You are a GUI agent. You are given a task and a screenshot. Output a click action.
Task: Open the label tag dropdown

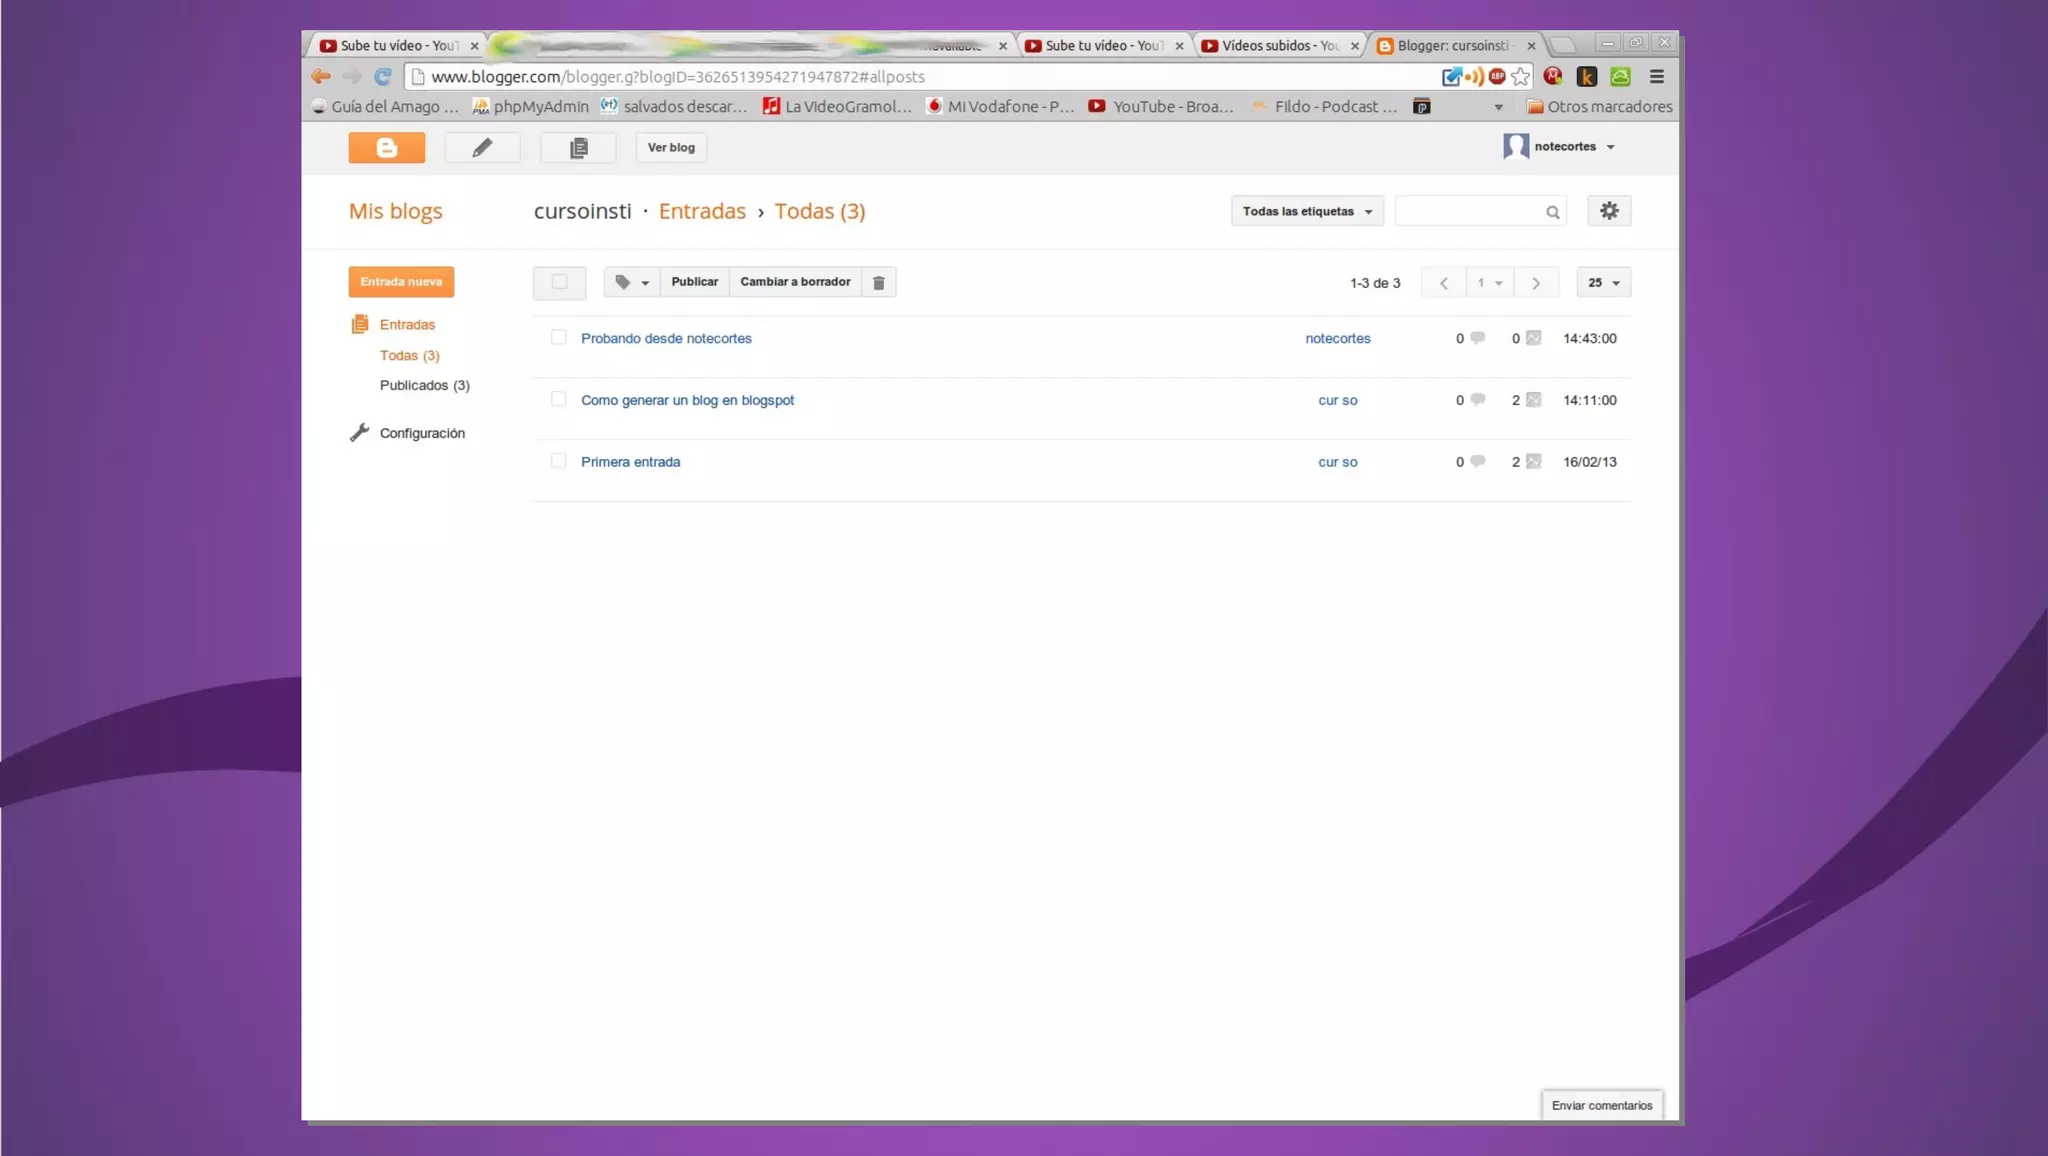point(631,282)
